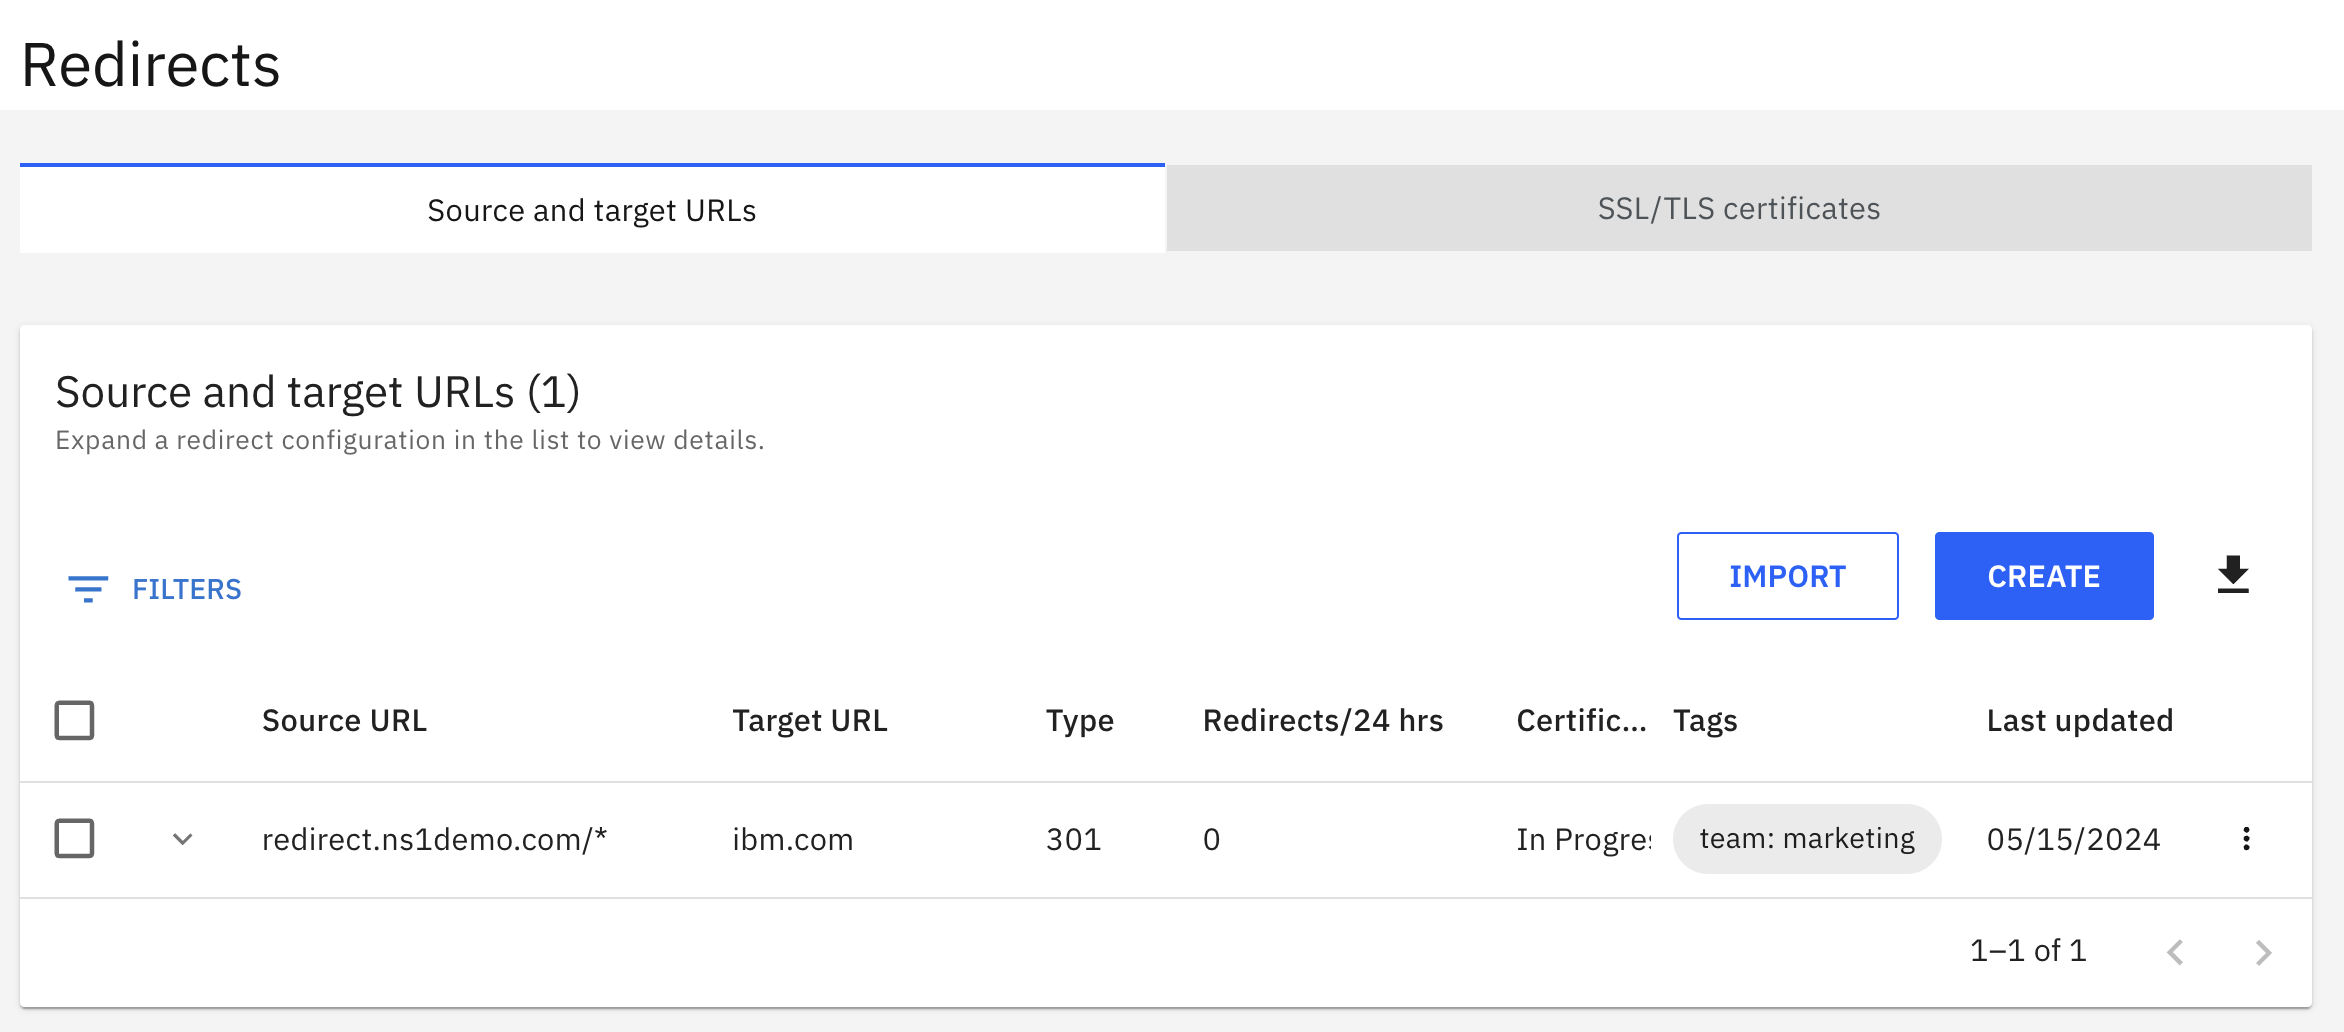Expand the redirect.ns1demo.com row details
2344x1032 pixels.
click(182, 839)
